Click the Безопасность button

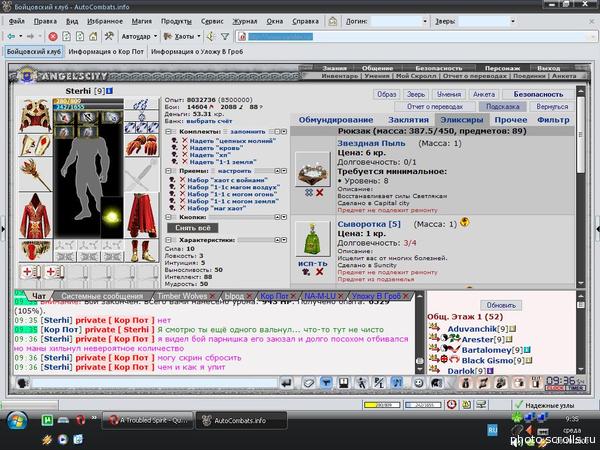538,94
